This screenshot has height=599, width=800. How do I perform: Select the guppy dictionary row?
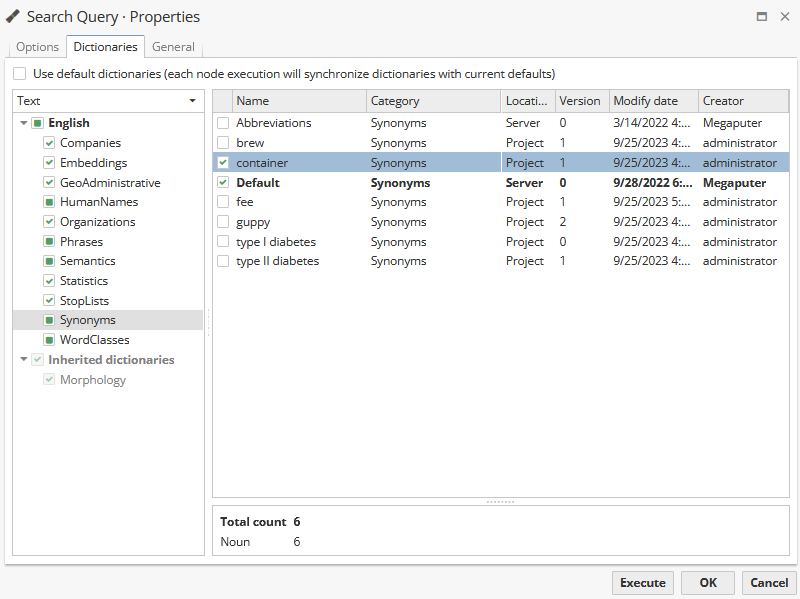coord(253,222)
